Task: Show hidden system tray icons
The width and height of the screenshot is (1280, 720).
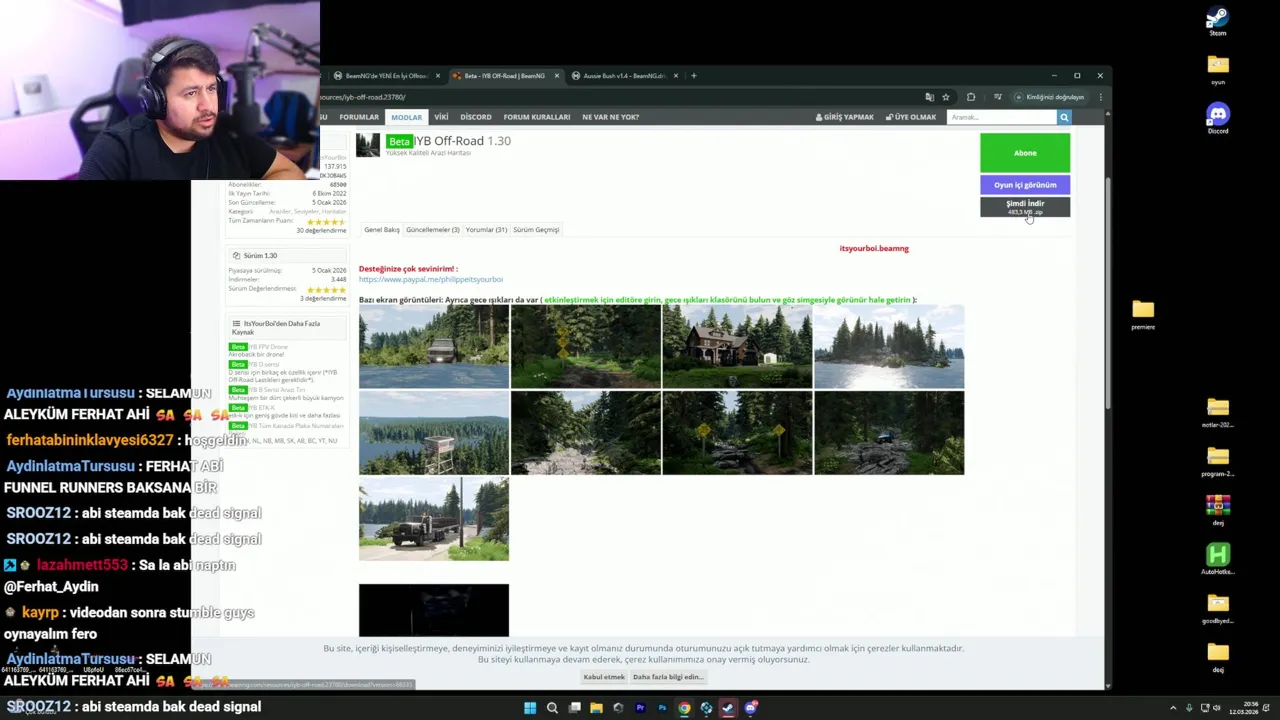Action: click(1174, 708)
